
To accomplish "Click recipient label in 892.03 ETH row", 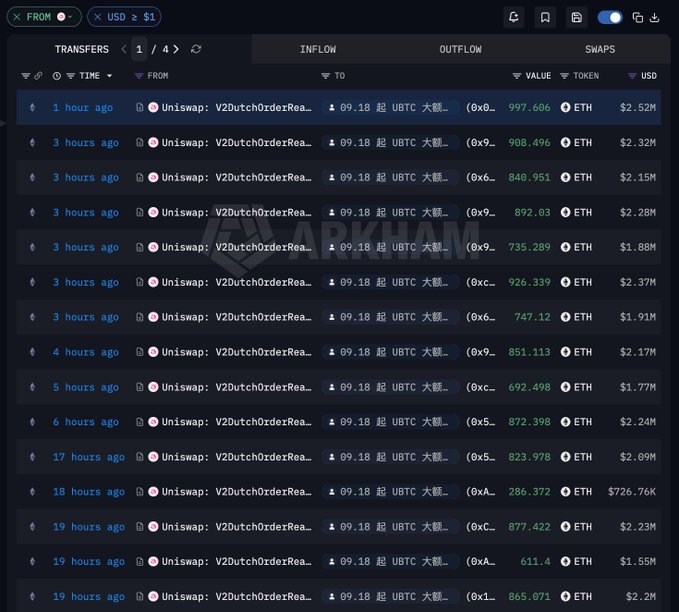I will (390, 212).
